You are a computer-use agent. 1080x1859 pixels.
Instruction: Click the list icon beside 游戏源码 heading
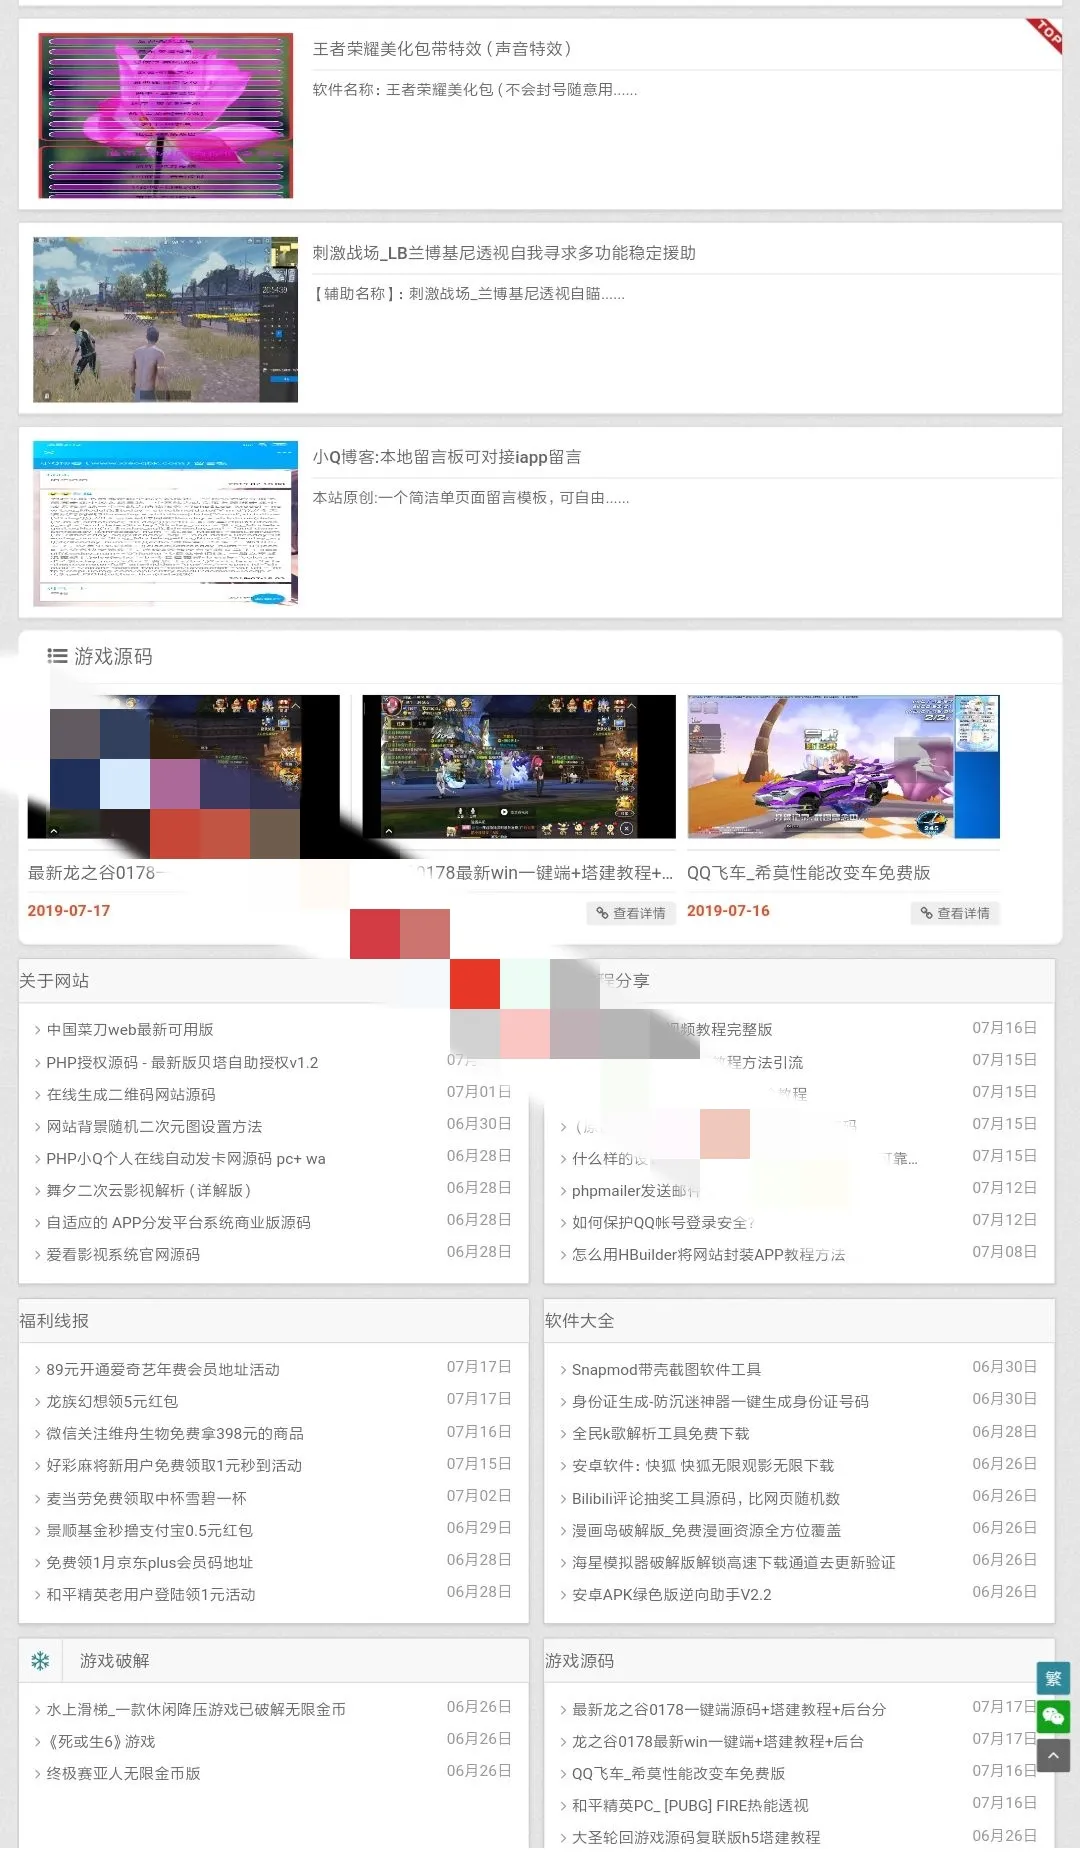point(57,656)
